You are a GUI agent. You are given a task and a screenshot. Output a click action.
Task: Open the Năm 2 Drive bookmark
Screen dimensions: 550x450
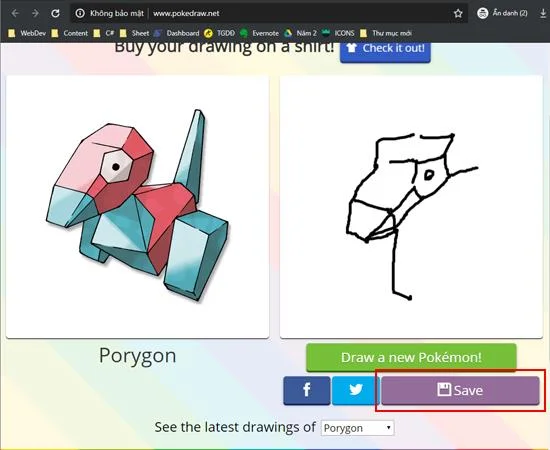(300, 33)
